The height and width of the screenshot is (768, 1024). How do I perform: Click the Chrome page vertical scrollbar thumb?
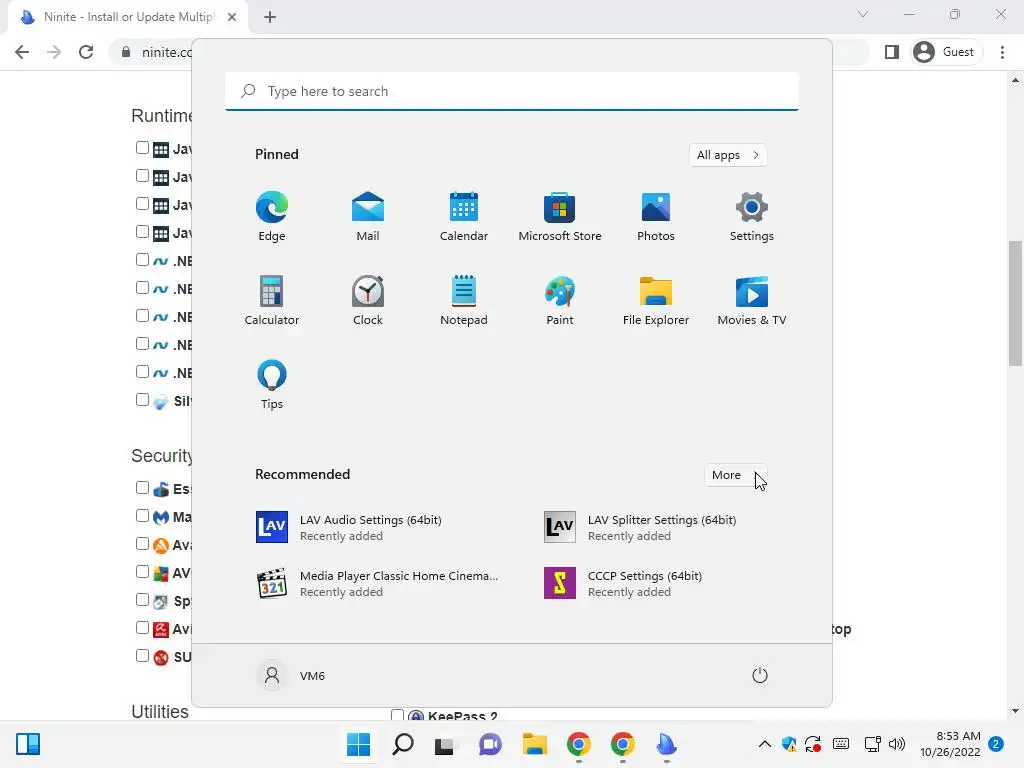coord(1015,304)
